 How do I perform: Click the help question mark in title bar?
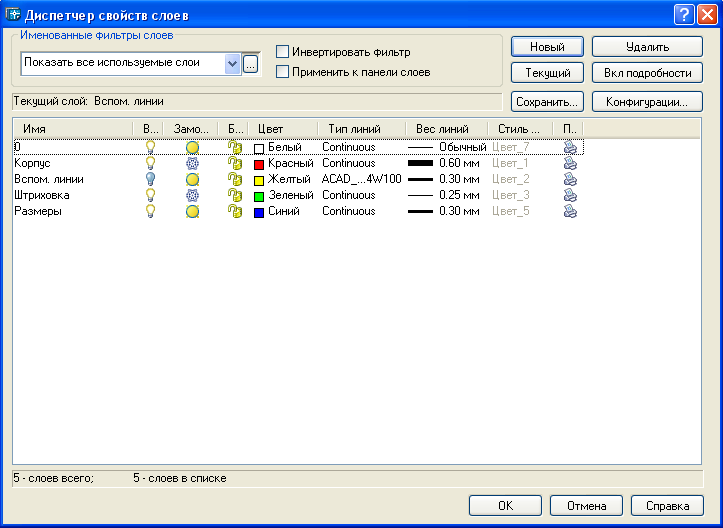point(684,15)
